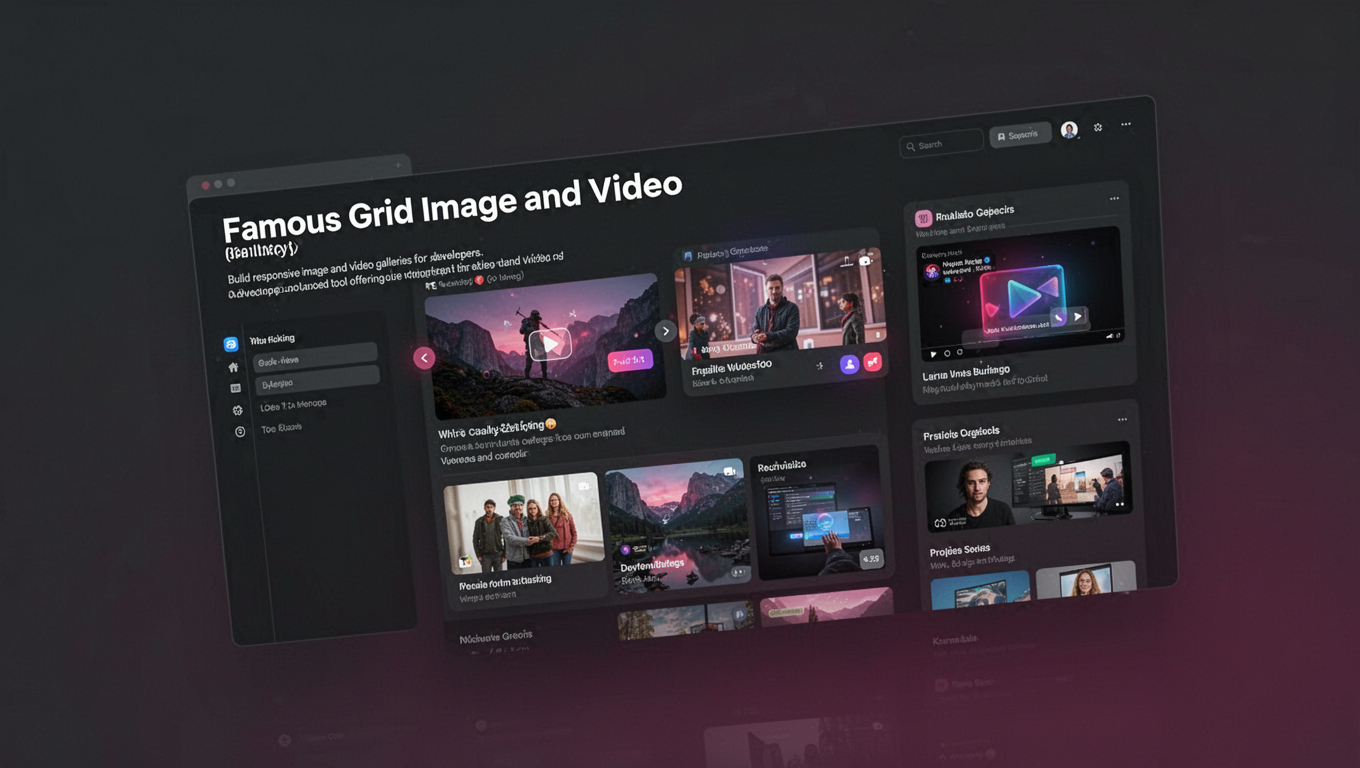Viewport: 1360px width, 768px height.
Task: Click the settings gear in the top-right header
Action: [1098, 127]
